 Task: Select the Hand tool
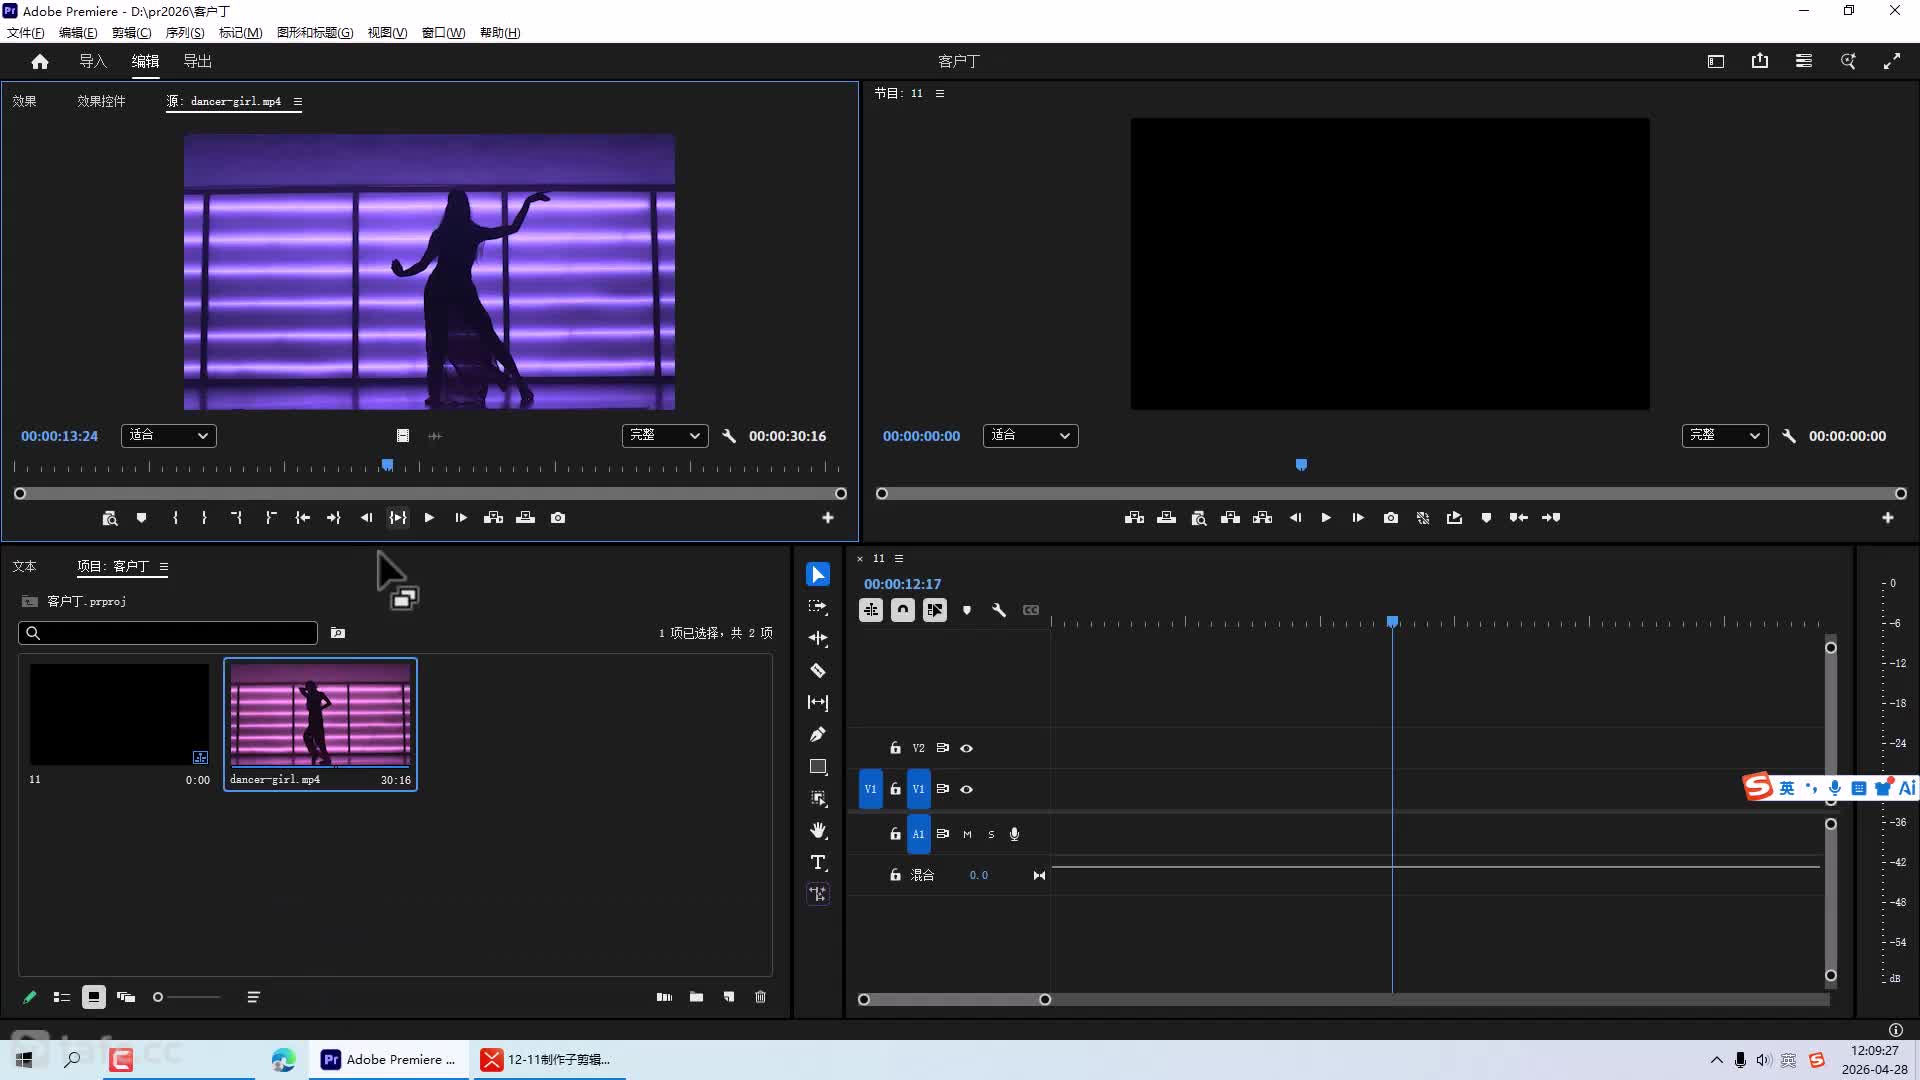pyautogui.click(x=818, y=830)
